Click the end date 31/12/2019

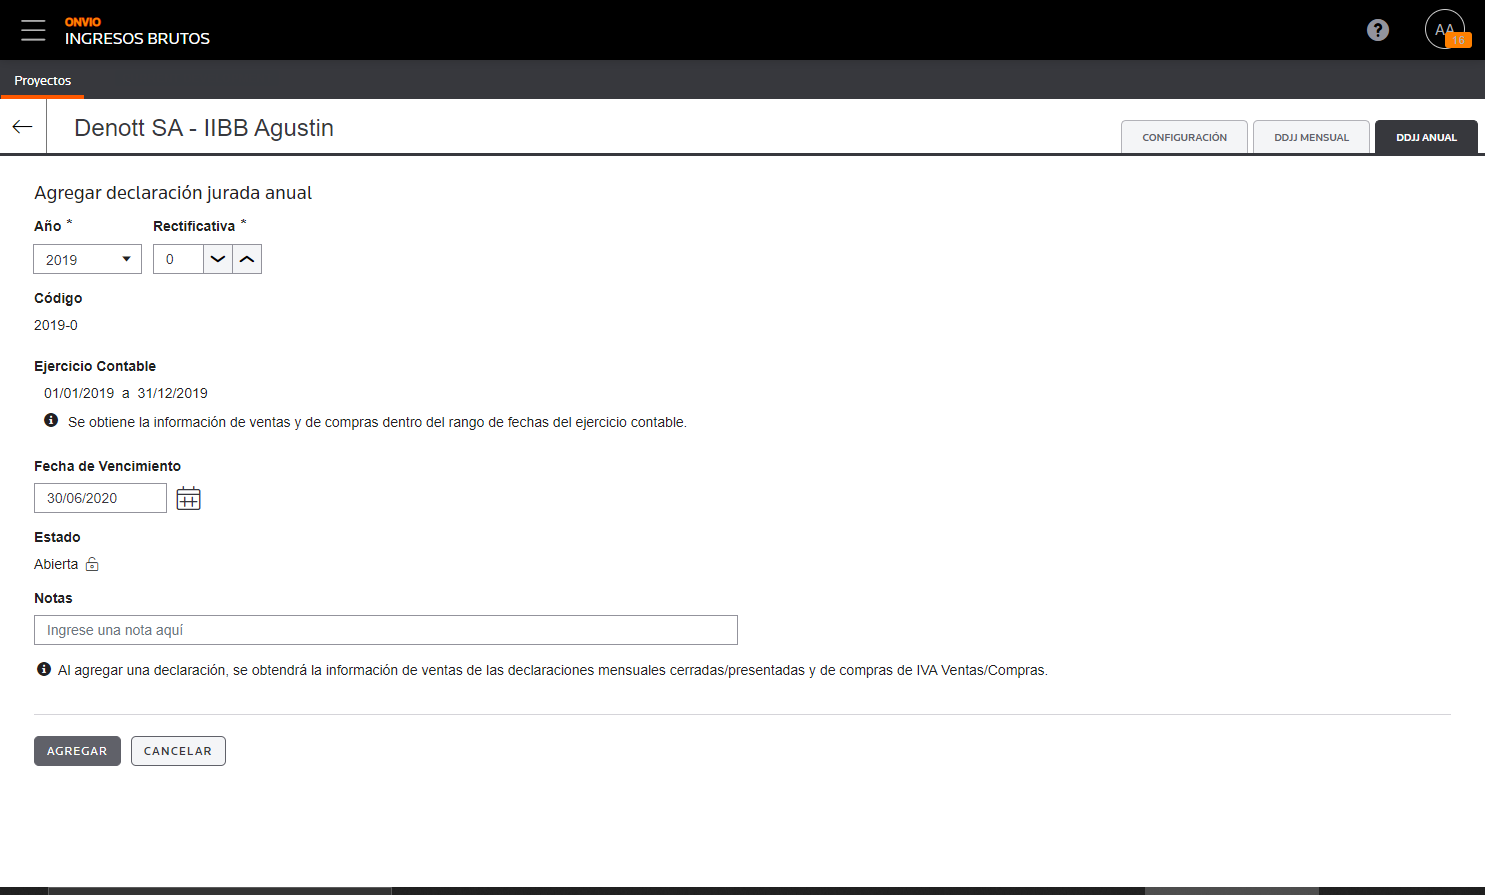click(x=172, y=393)
